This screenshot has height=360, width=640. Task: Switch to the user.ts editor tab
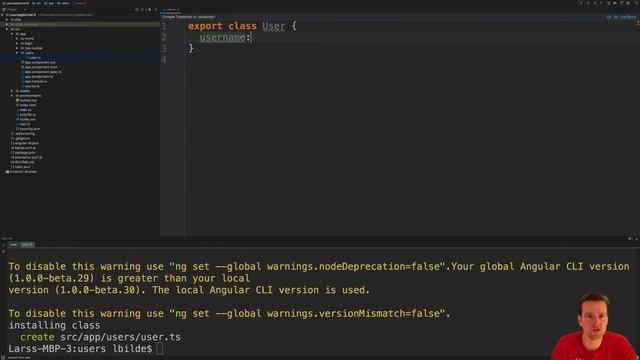click(x=171, y=9)
